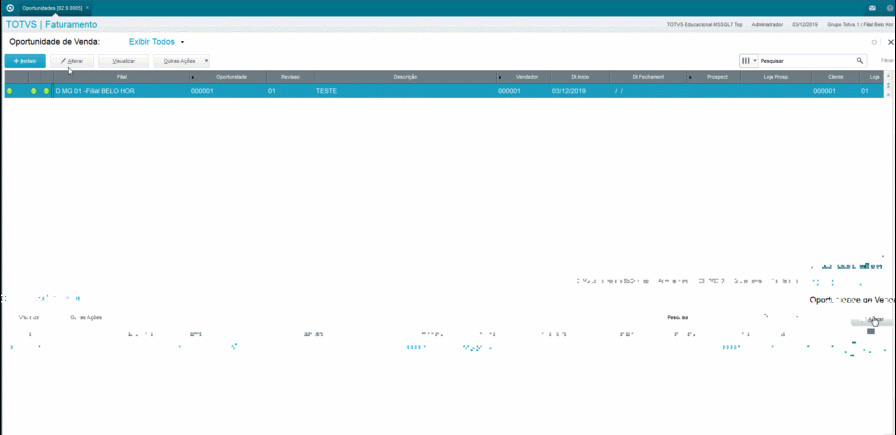Open the search column selector with the three bars
Screen dimensions: 896x435
click(x=749, y=61)
